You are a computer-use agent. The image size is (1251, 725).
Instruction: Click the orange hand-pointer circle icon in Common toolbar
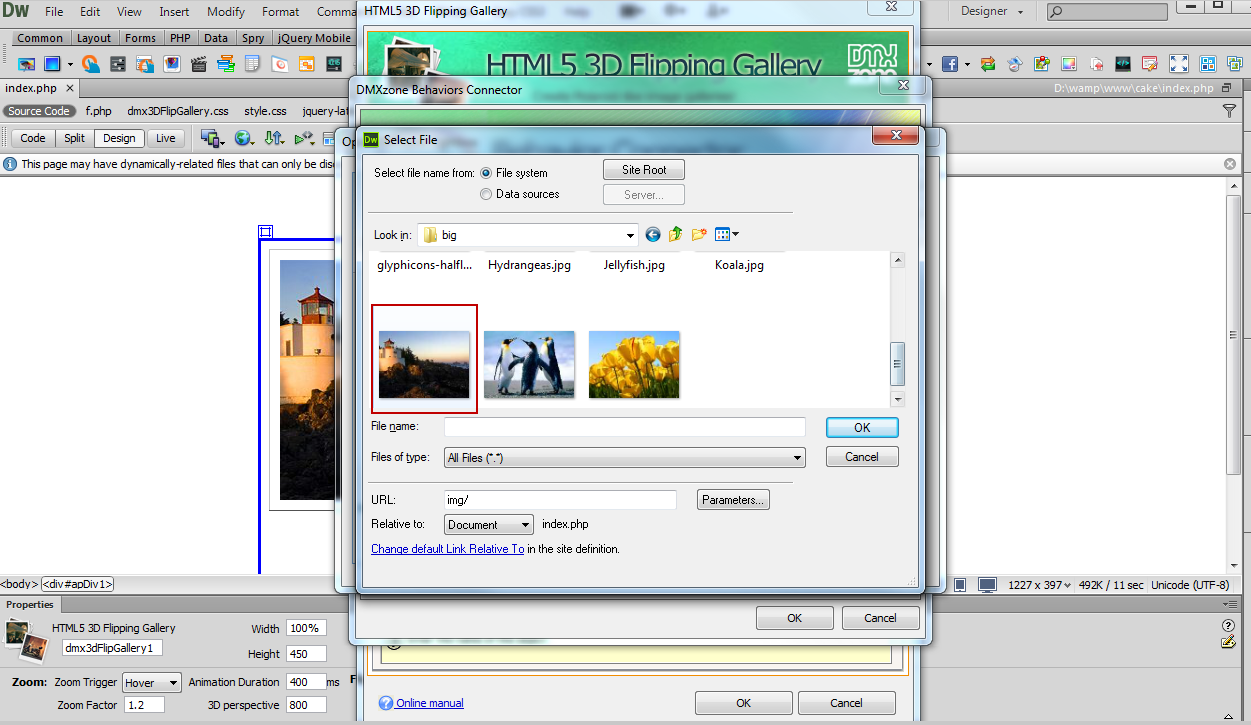pyautogui.click(x=91, y=64)
